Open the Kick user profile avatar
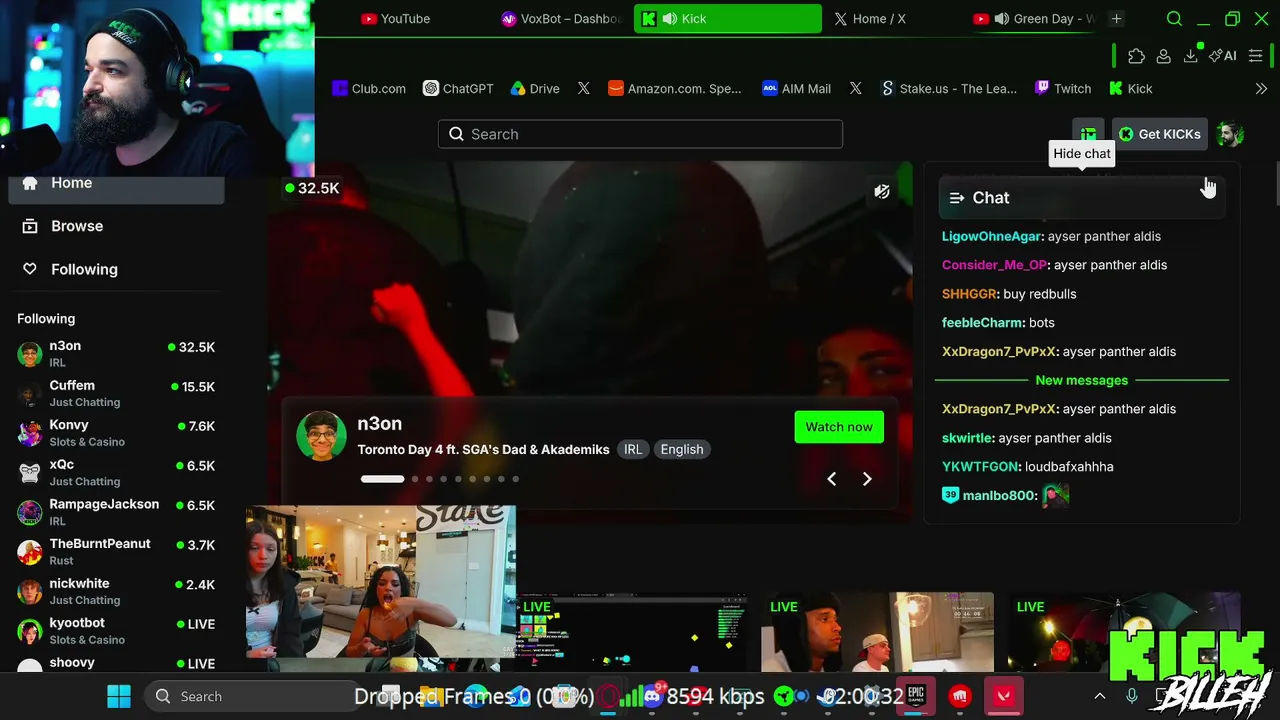The image size is (1280, 720). coord(1230,134)
